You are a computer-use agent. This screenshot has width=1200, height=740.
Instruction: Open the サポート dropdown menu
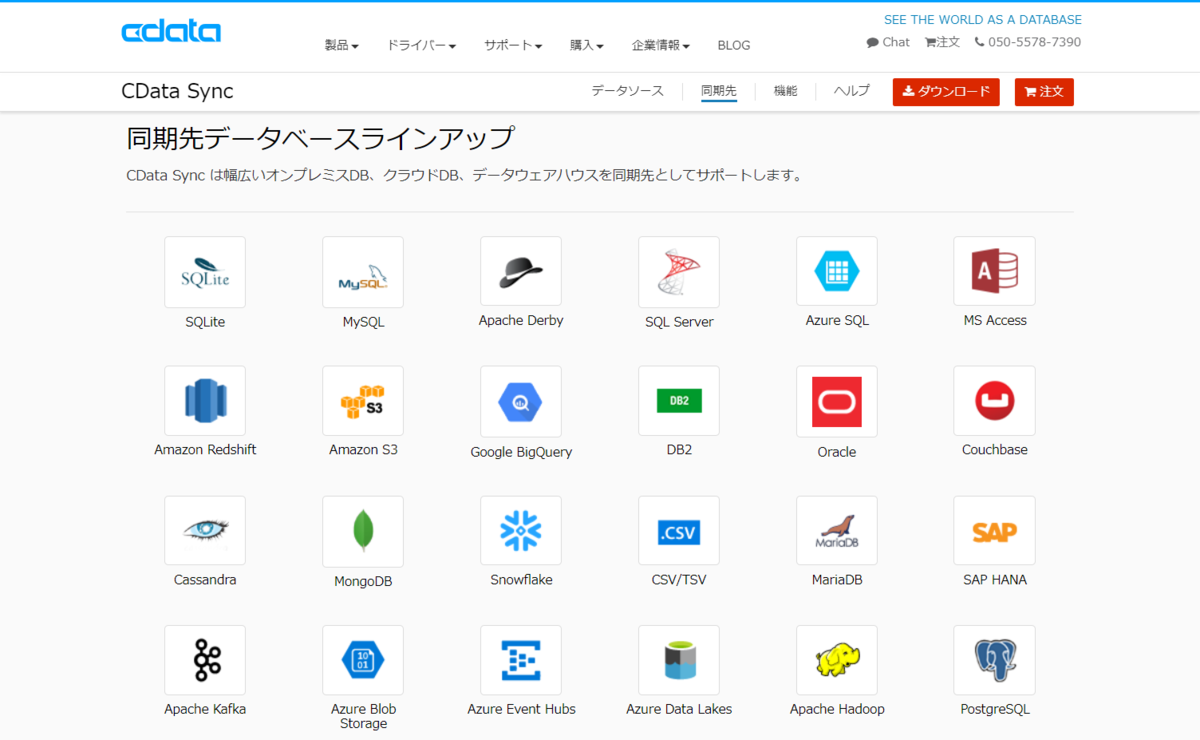click(513, 45)
